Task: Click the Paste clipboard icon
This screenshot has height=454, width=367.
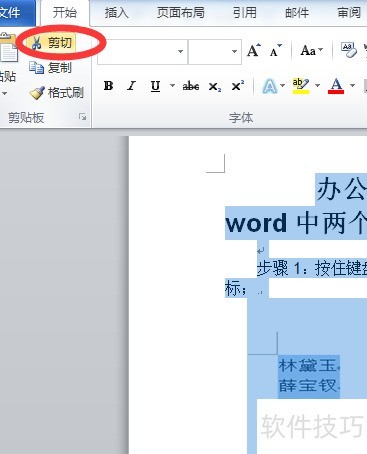Action: pos(9,48)
